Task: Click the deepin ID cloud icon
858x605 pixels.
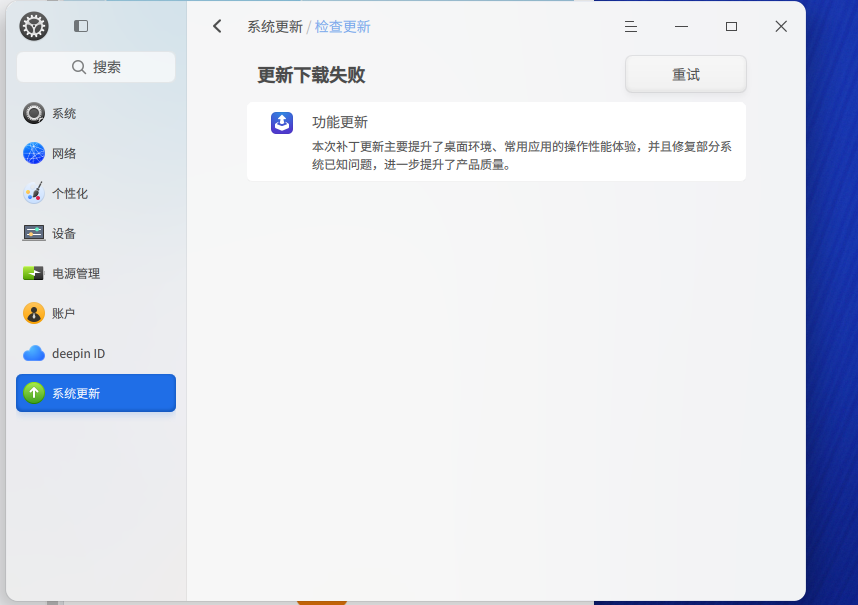Action: point(34,353)
